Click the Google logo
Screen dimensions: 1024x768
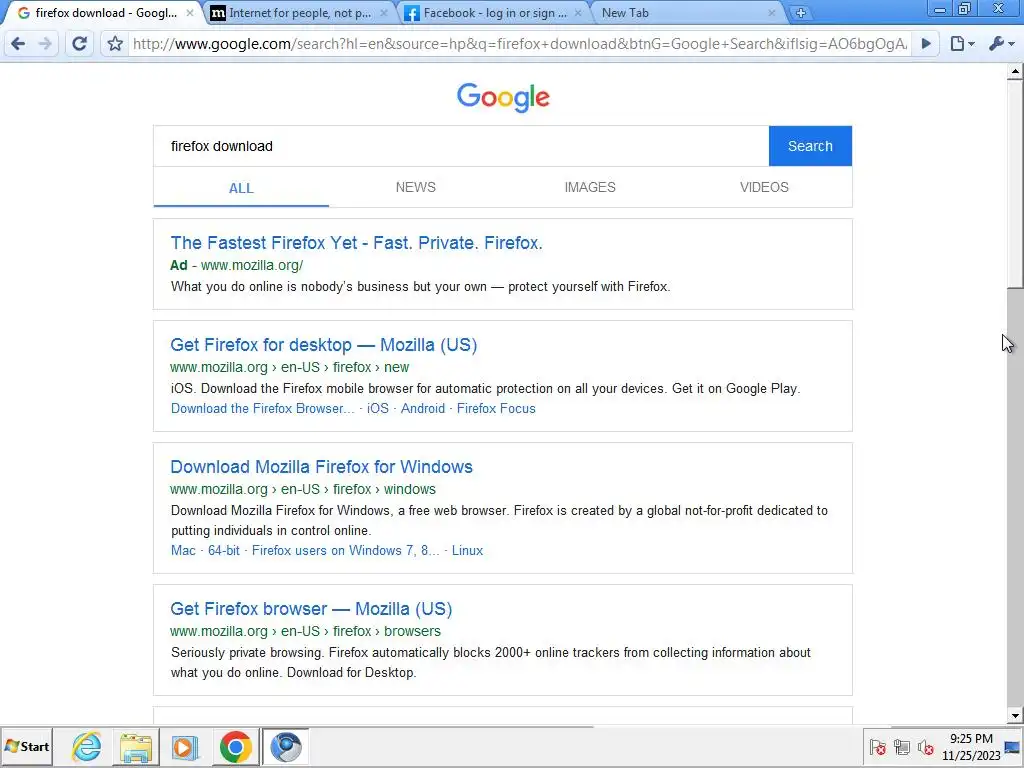click(503, 98)
